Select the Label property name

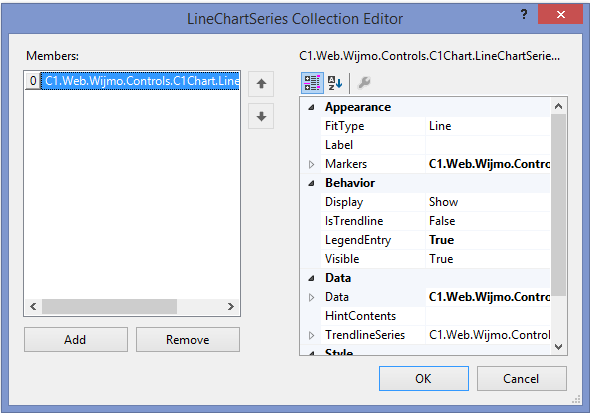tap(339, 145)
